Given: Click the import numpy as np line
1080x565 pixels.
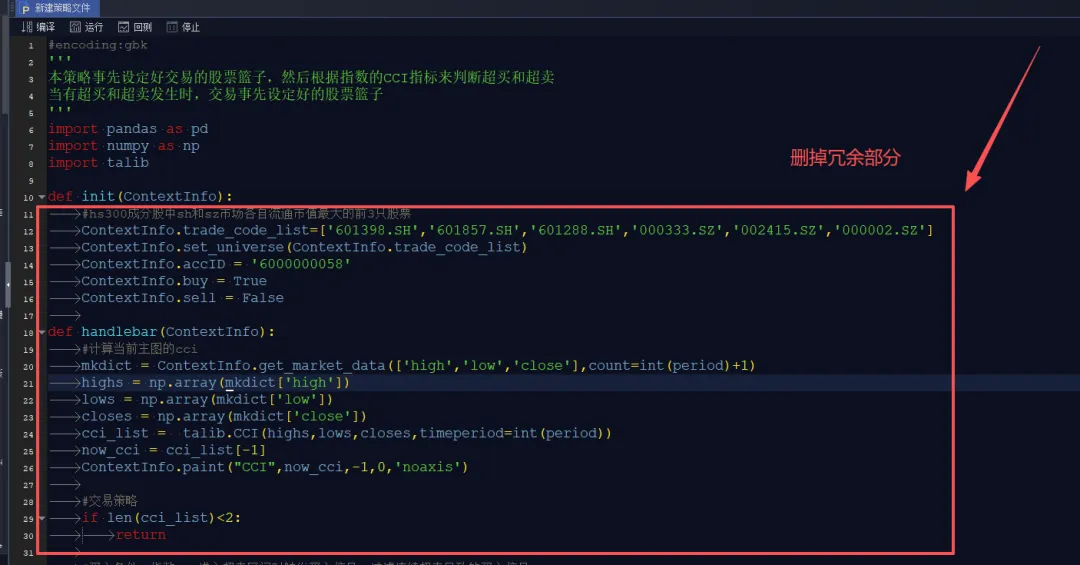Looking at the screenshot, I should pyautogui.click(x=124, y=146).
